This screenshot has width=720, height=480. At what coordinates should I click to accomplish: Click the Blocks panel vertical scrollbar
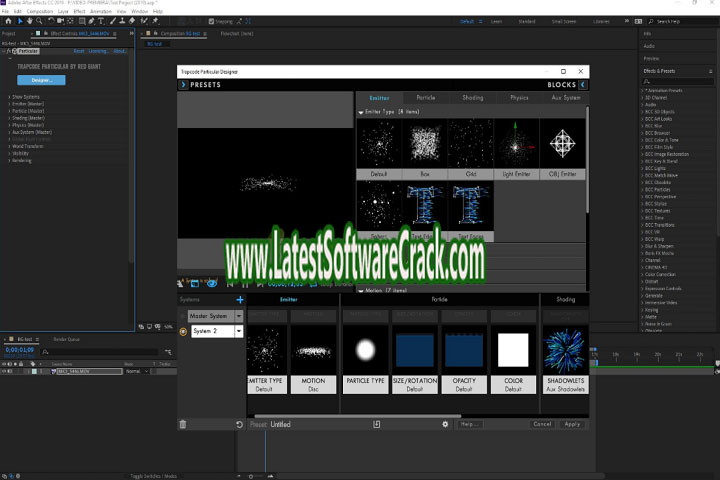(587, 159)
